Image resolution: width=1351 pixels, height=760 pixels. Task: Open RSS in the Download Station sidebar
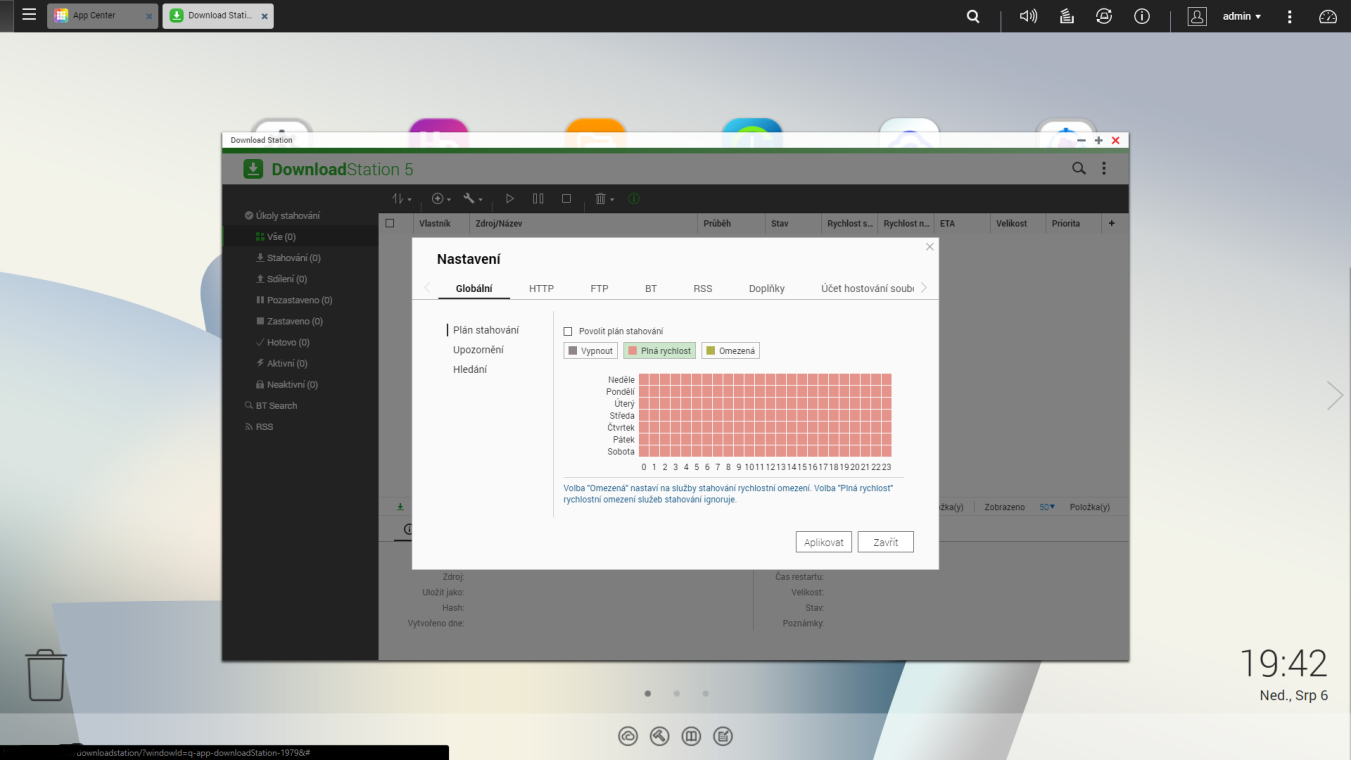(258, 427)
